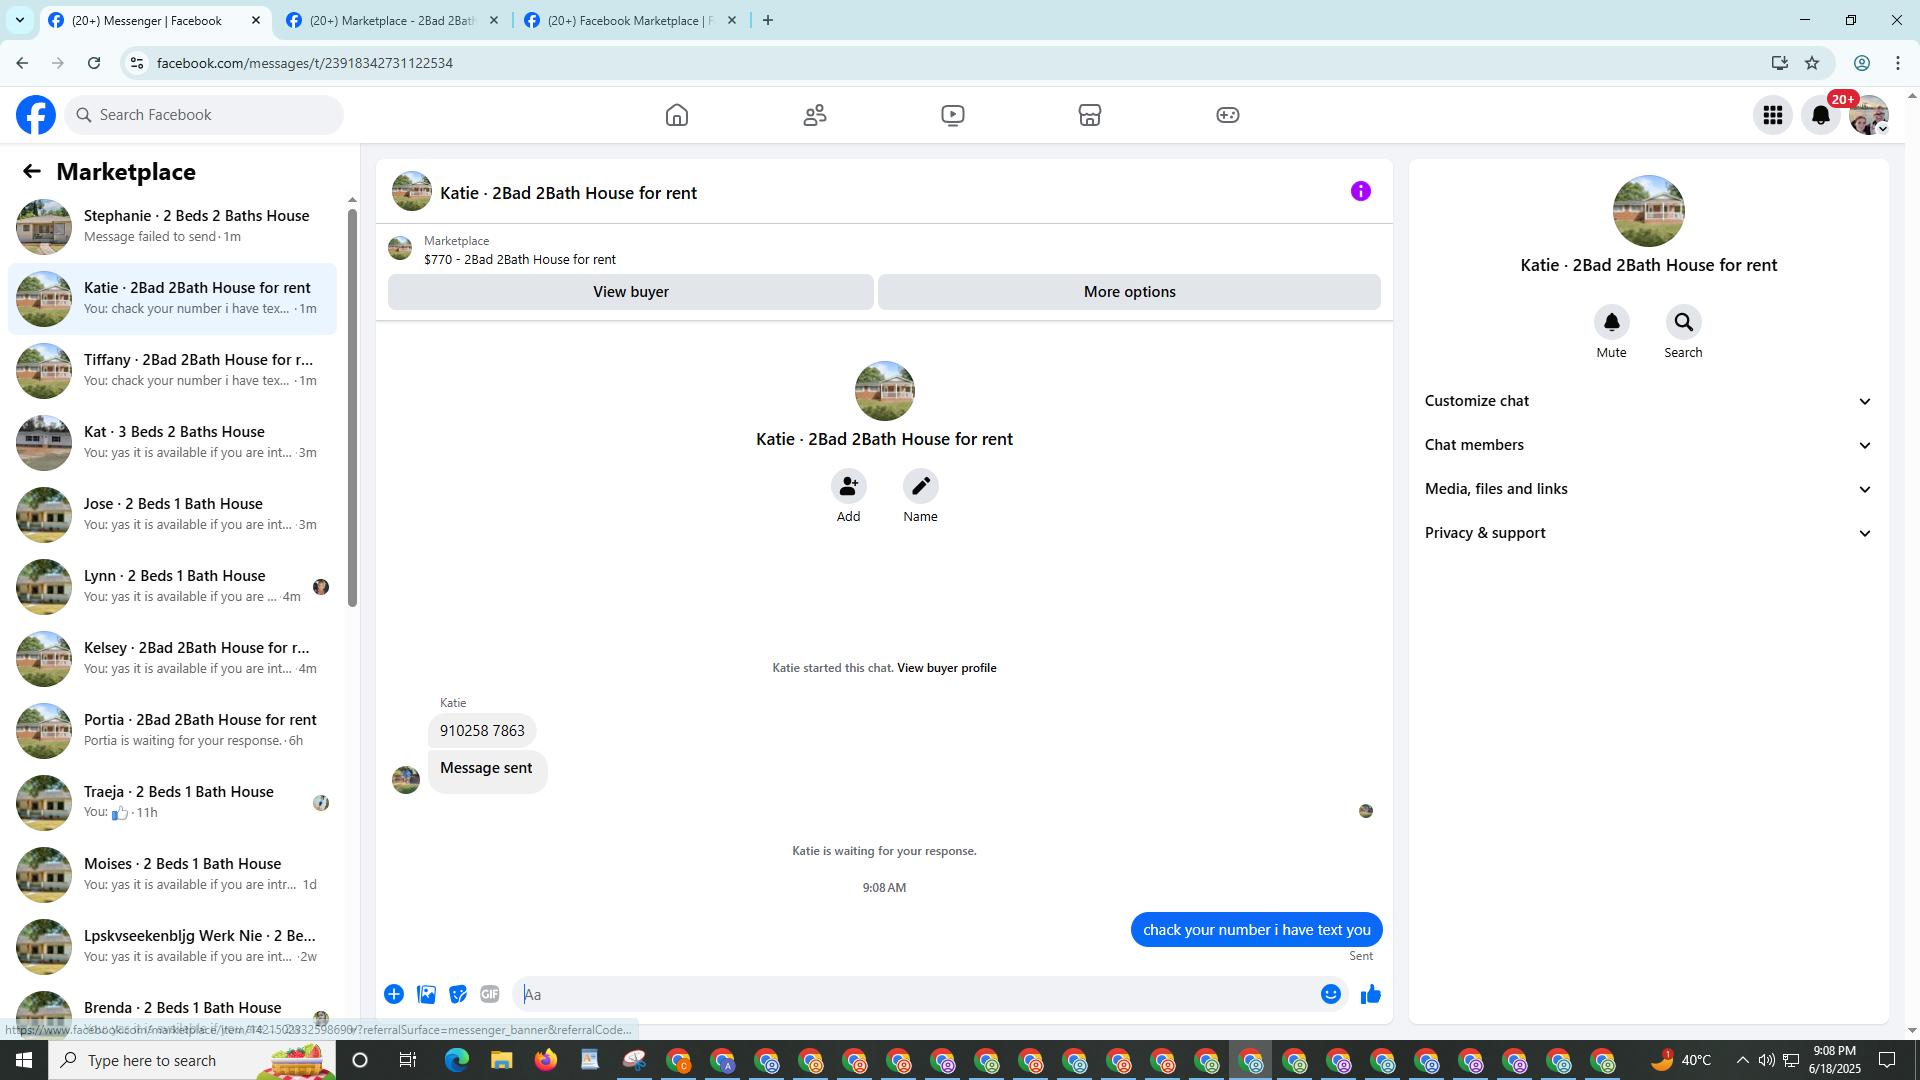
Task: Click the taskbar volume speaker icon
Action: point(1767,1060)
